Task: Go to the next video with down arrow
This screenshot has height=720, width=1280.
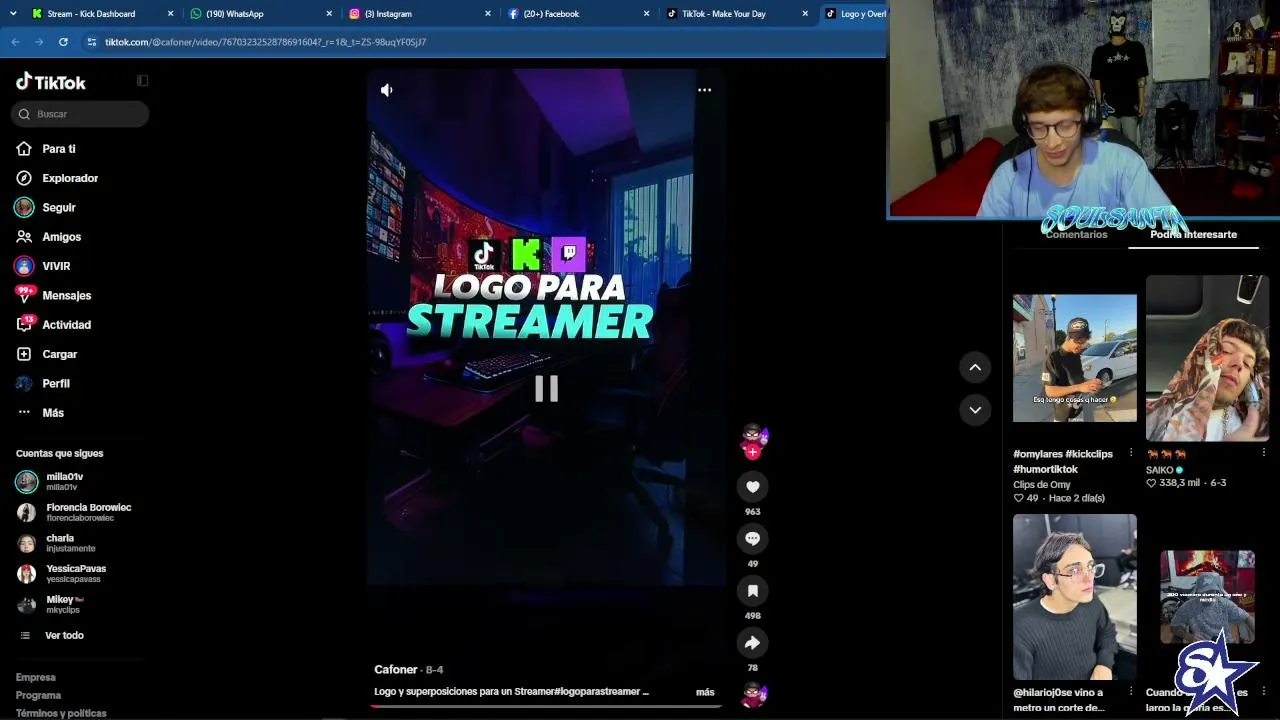Action: (x=975, y=409)
